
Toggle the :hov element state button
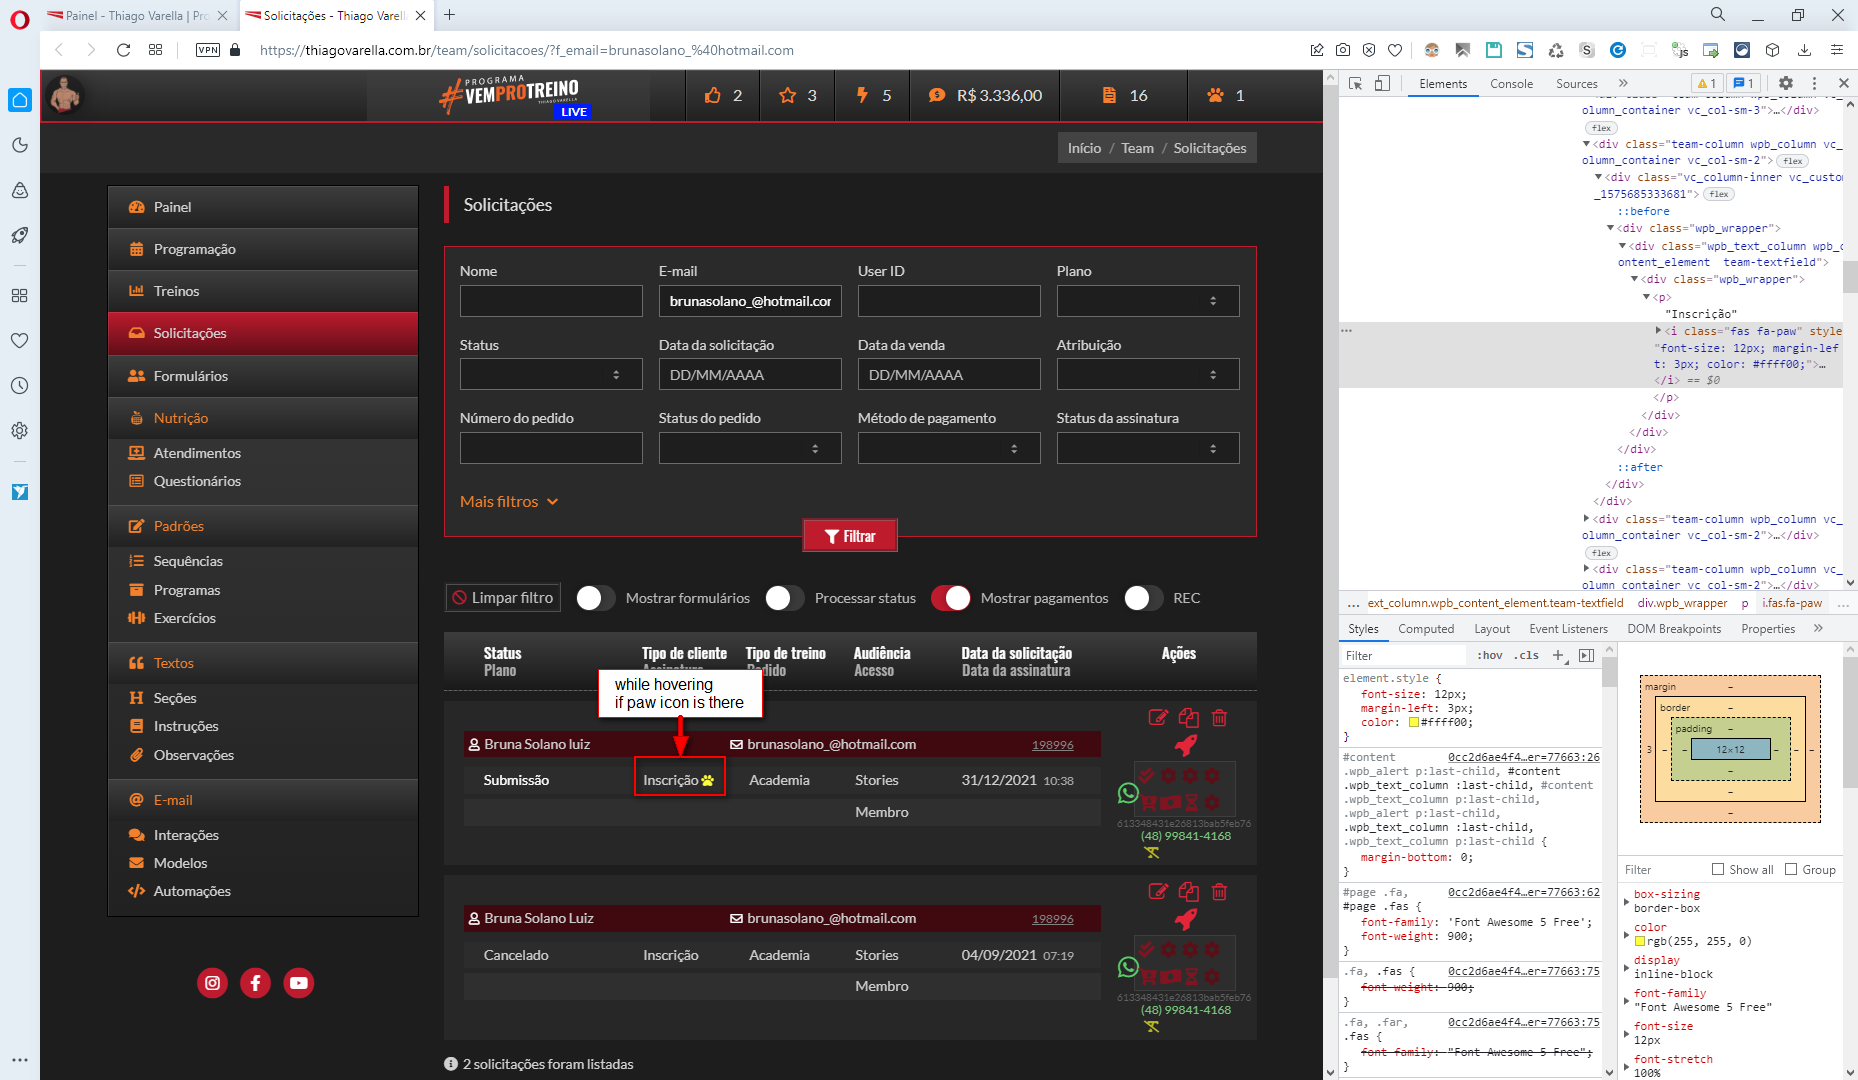(x=1490, y=656)
